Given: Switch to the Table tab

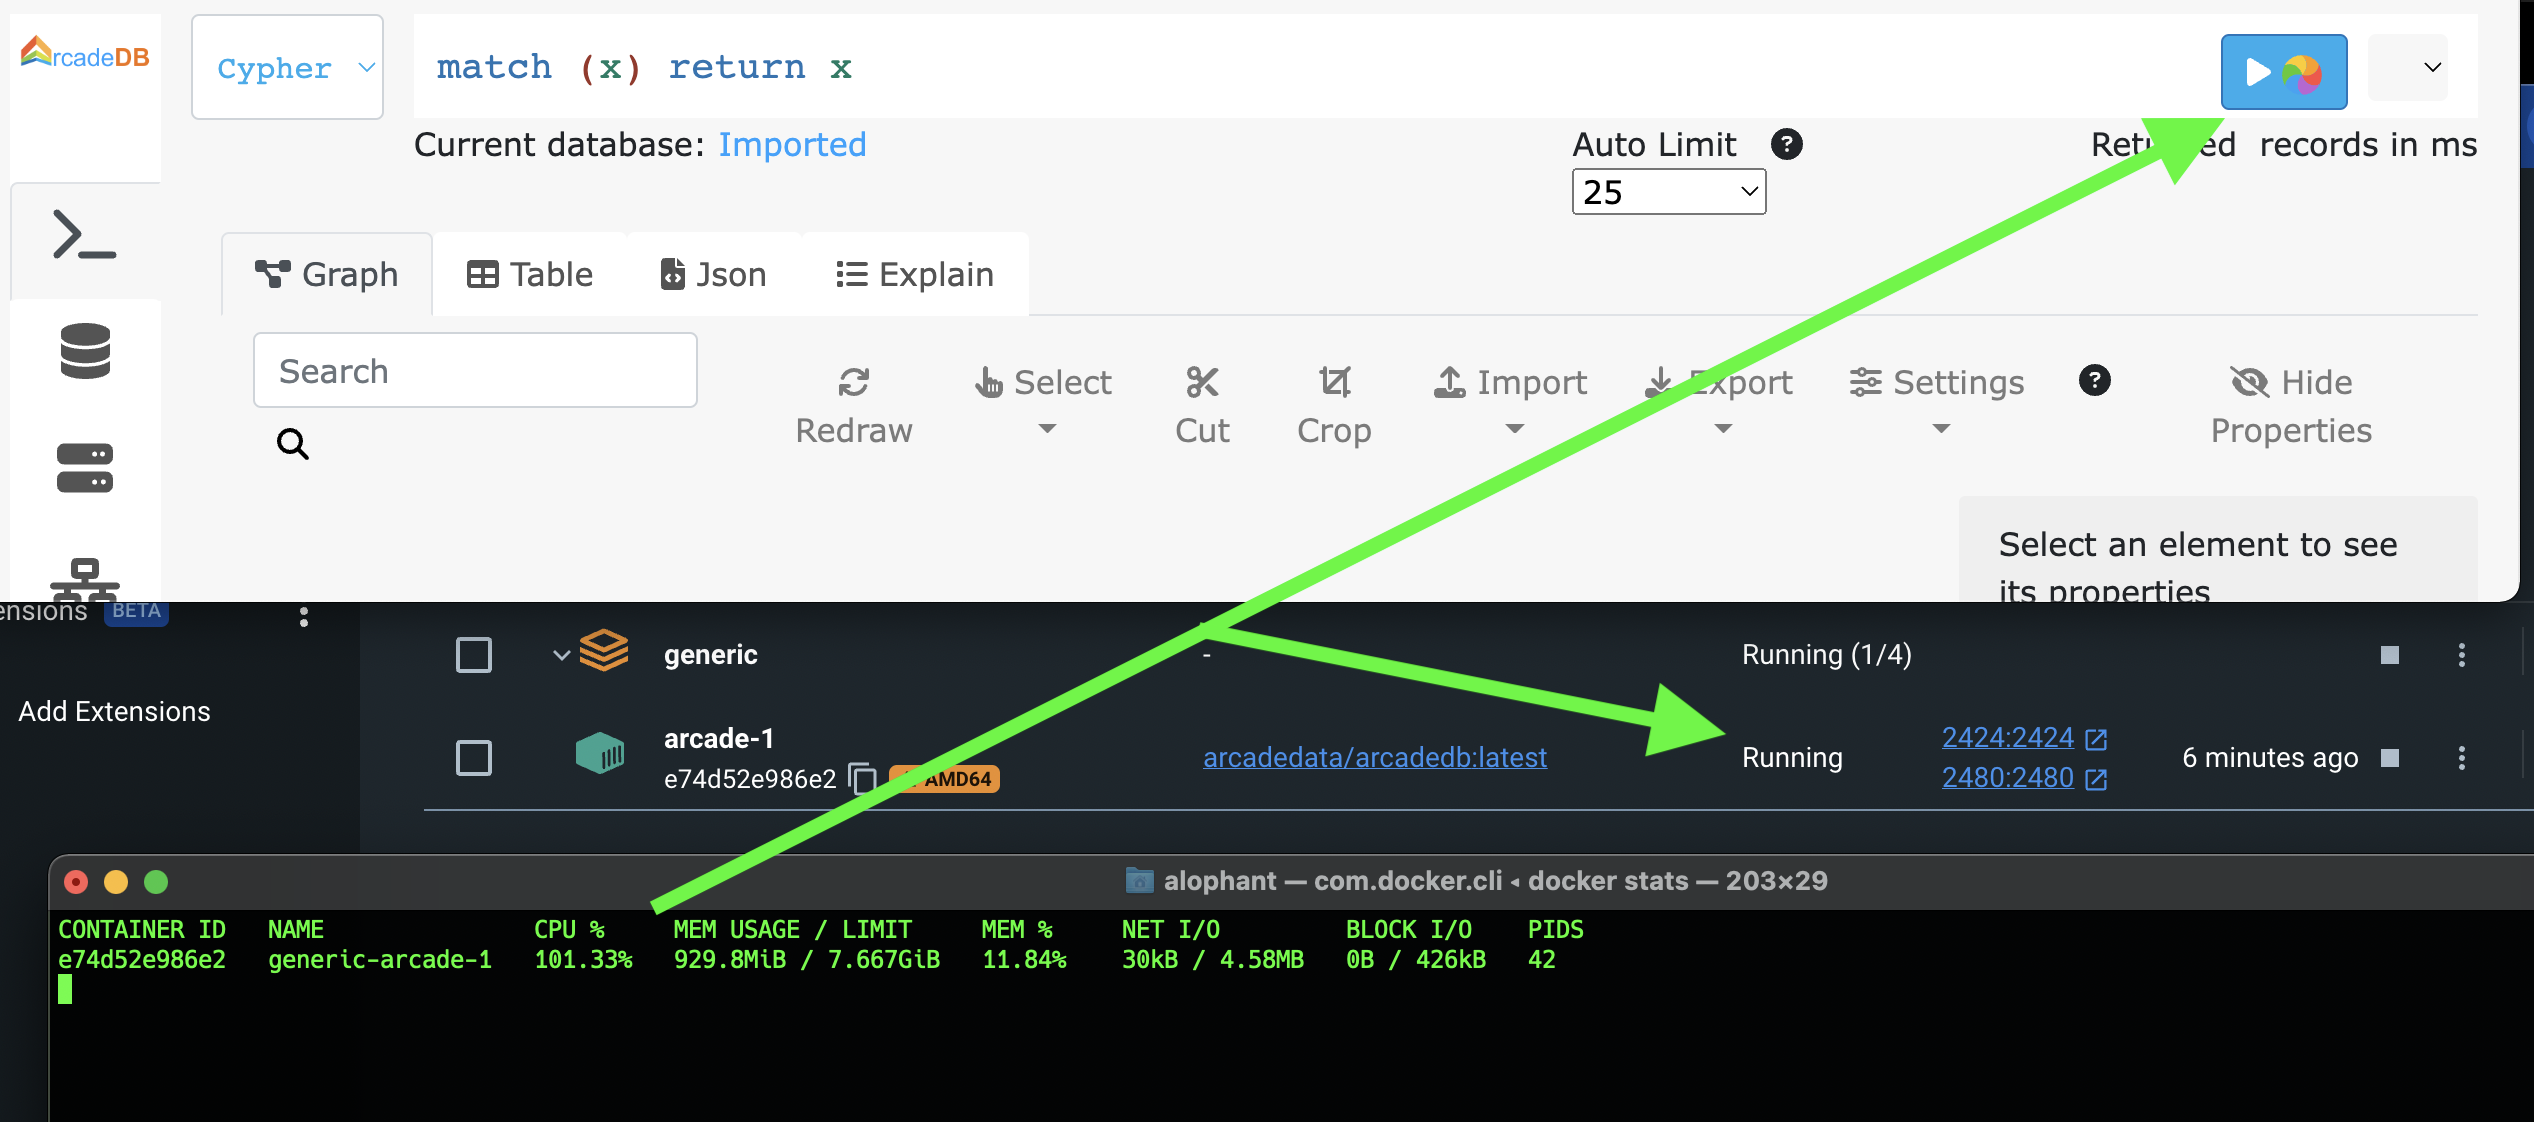Looking at the screenshot, I should 529,273.
